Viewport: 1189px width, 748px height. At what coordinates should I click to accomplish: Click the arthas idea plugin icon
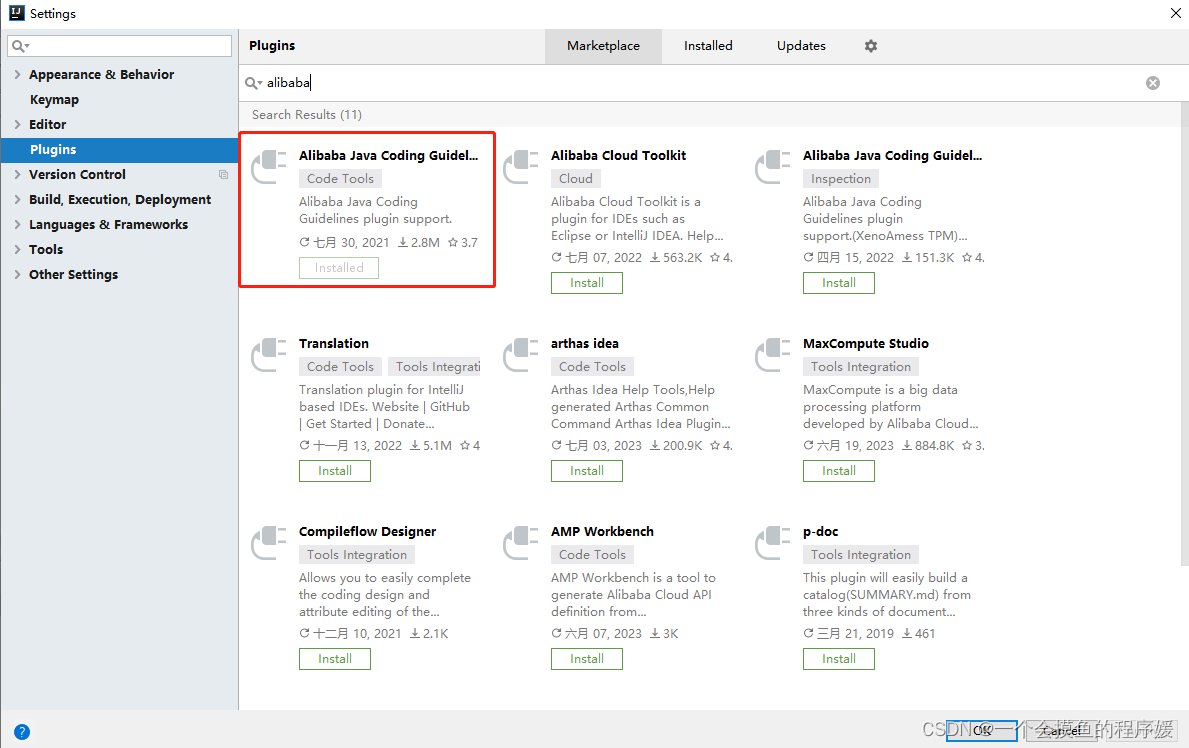(x=520, y=354)
